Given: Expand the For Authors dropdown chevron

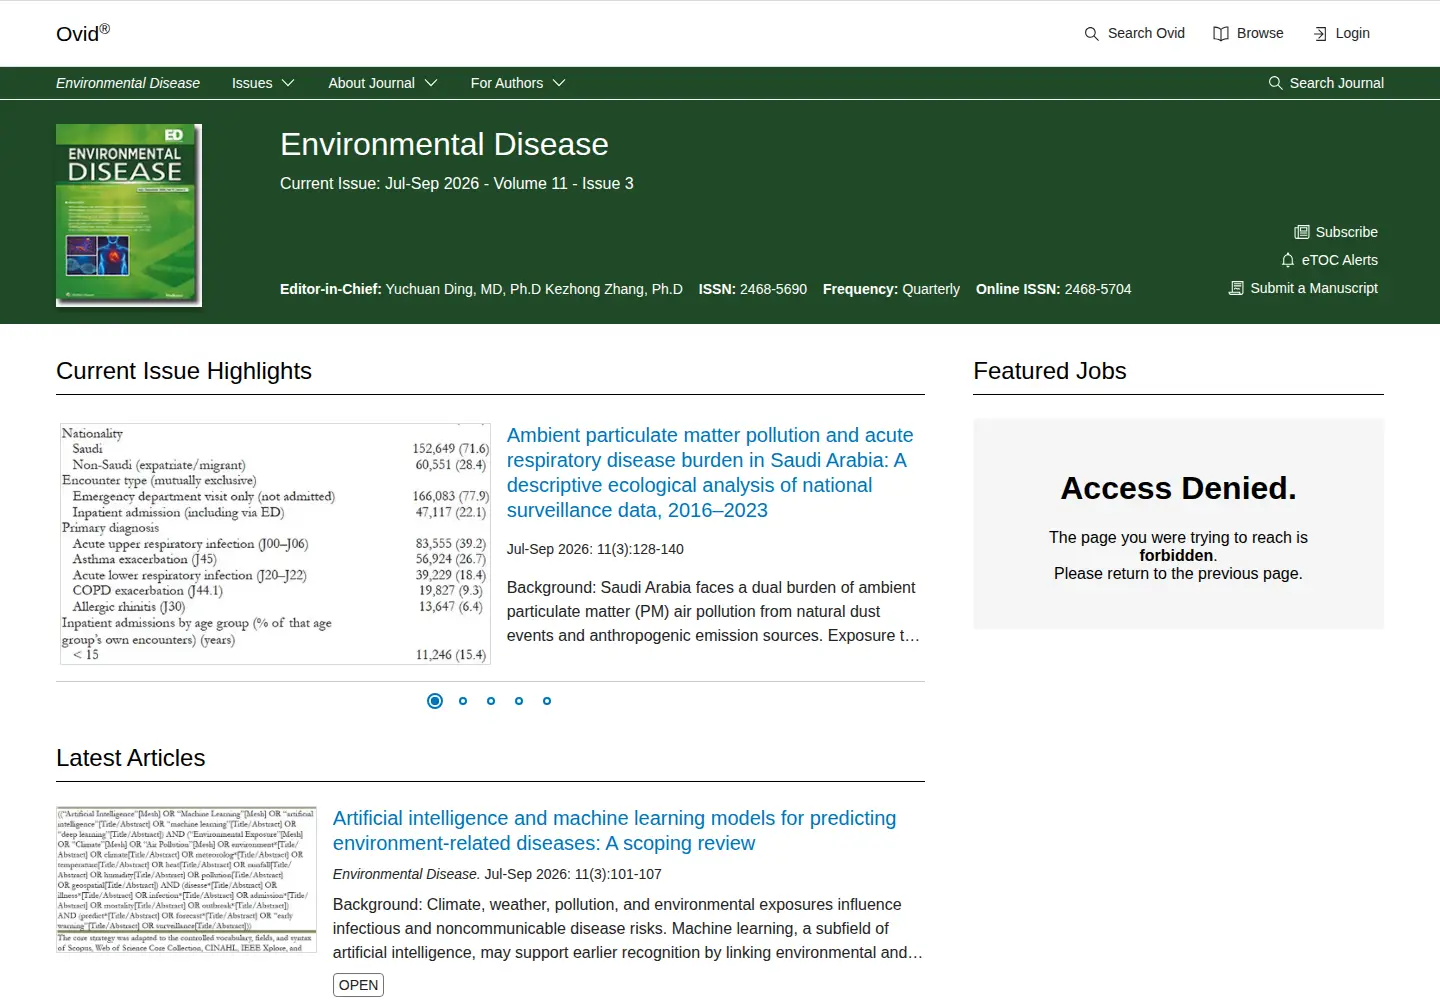Looking at the screenshot, I should (x=559, y=83).
